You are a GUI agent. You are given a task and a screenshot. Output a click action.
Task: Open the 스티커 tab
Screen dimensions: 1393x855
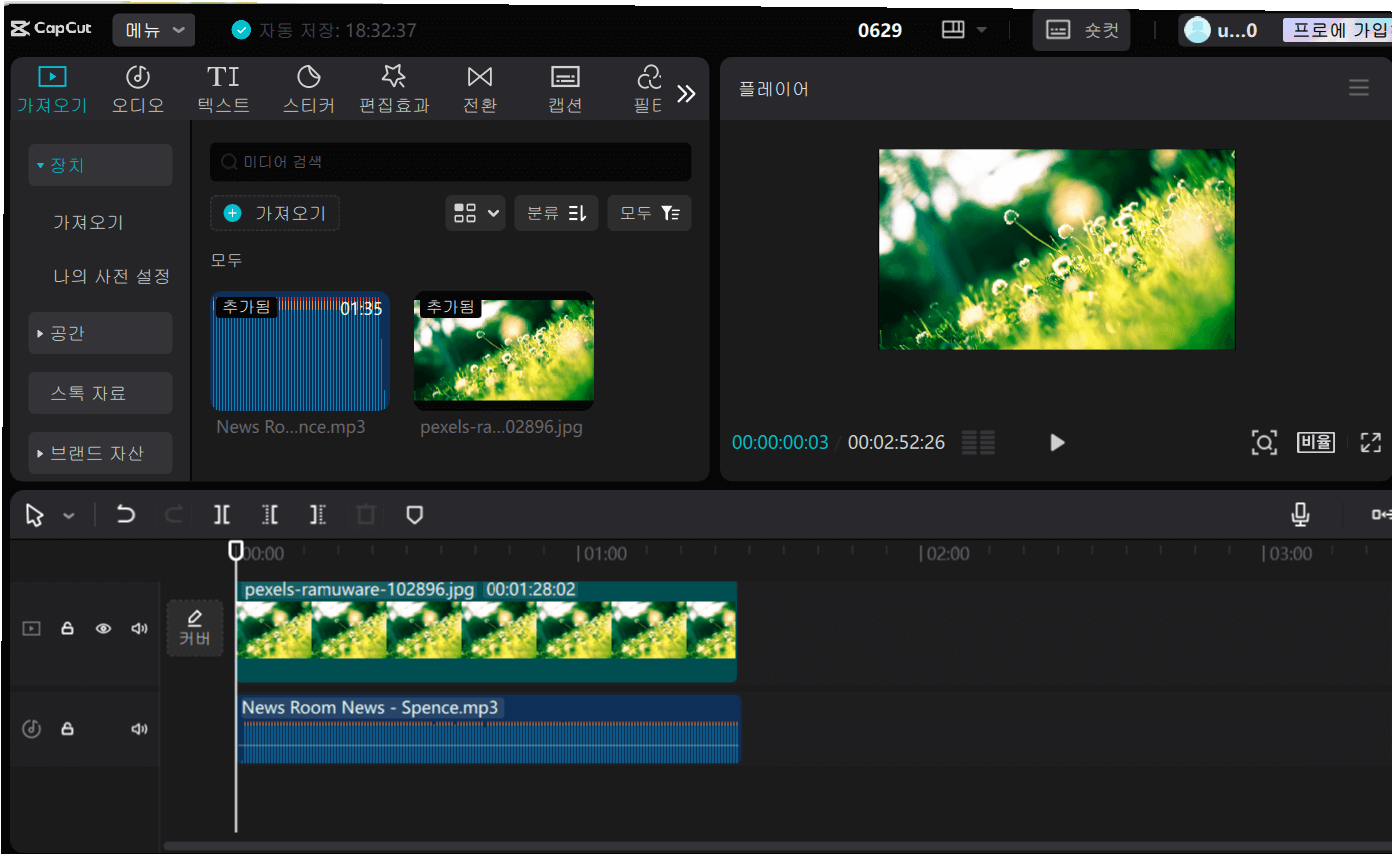[x=309, y=89]
